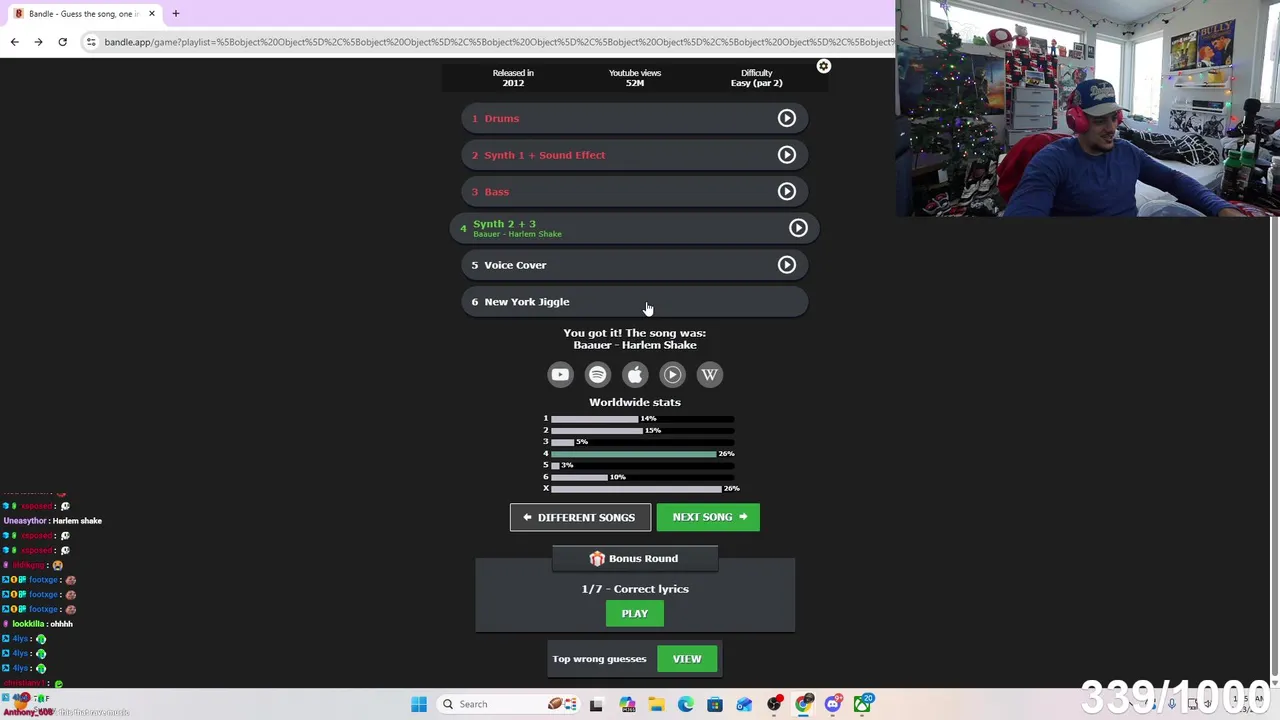The width and height of the screenshot is (1280, 720).
Task: Click the 'Difficulty Easy (par 2)' info
Action: pyautogui.click(x=757, y=78)
